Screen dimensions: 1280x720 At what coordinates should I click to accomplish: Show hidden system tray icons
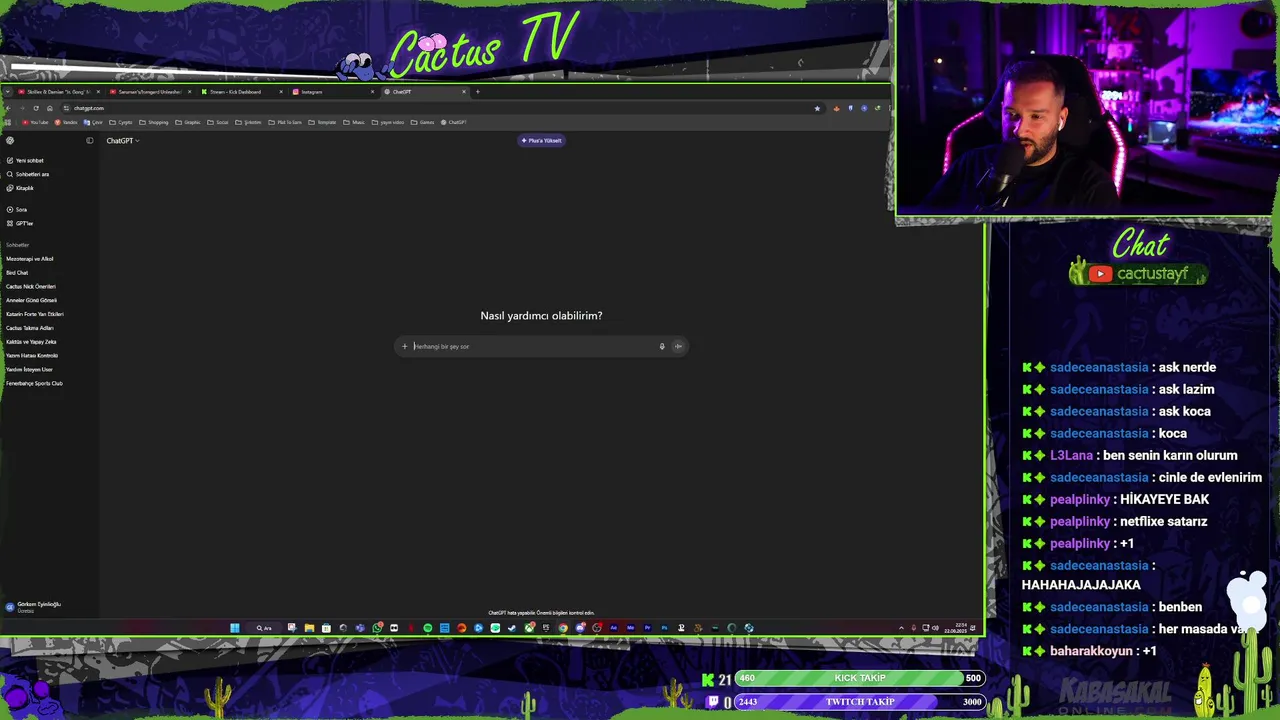click(x=901, y=628)
